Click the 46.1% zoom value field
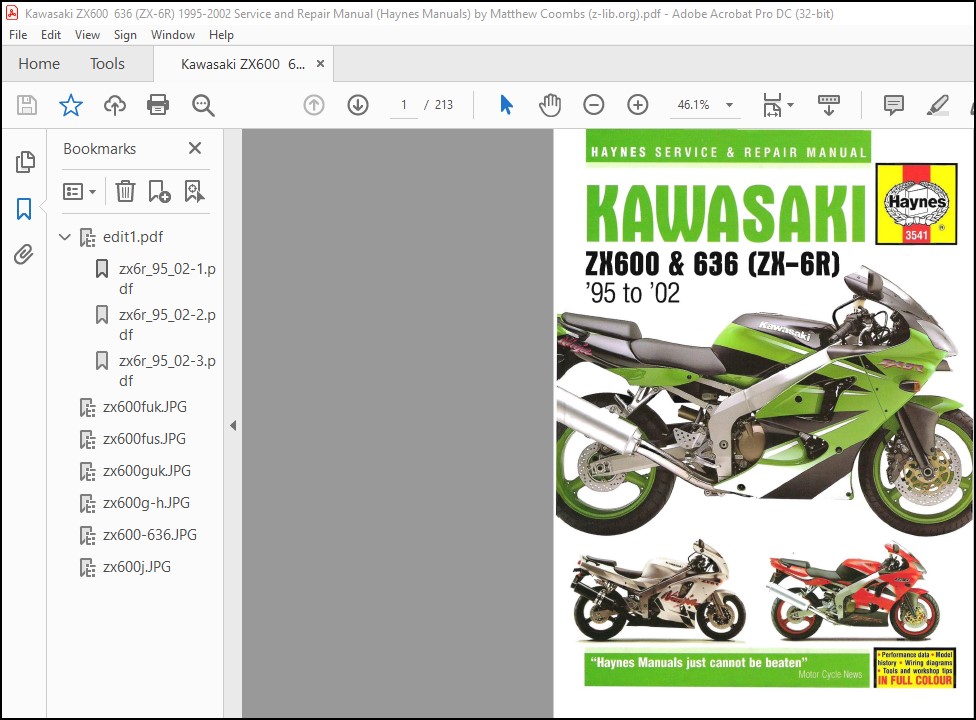 [693, 105]
